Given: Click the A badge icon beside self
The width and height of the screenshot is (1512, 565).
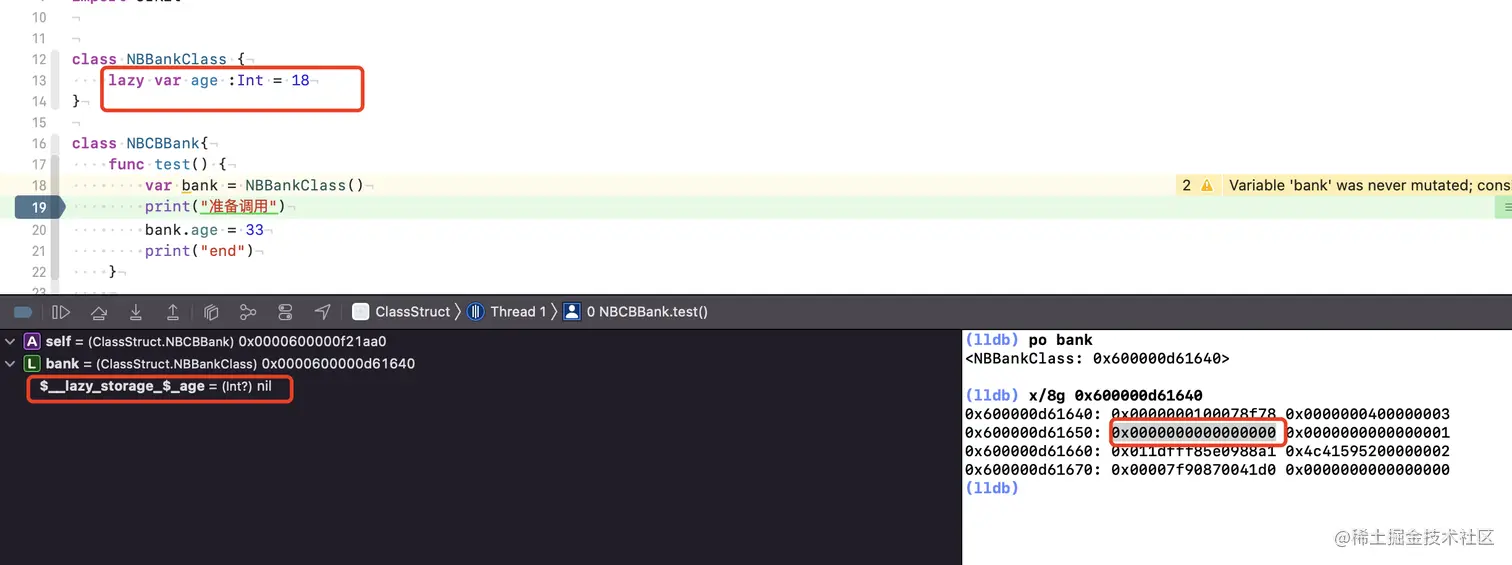Looking at the screenshot, I should click(x=32, y=342).
